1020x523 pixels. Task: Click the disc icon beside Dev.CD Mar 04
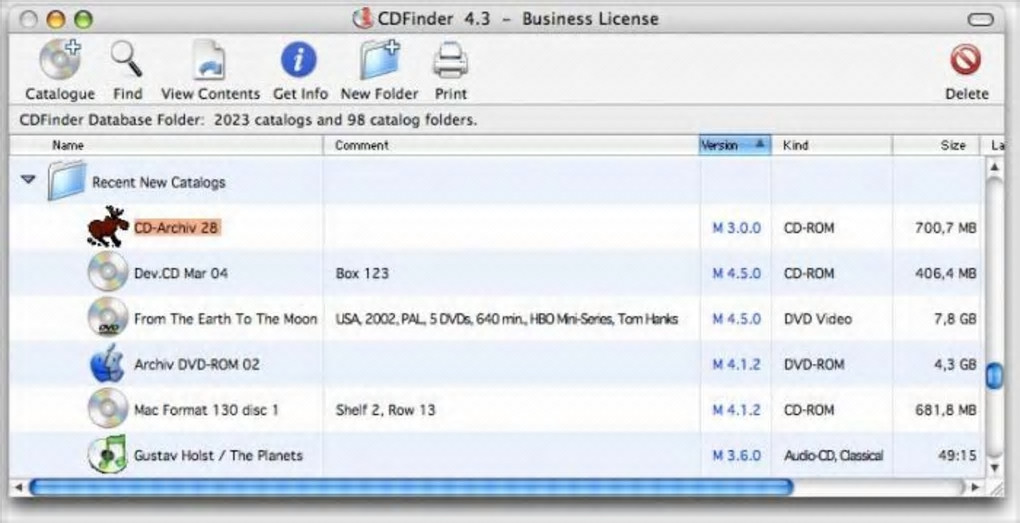click(x=108, y=272)
